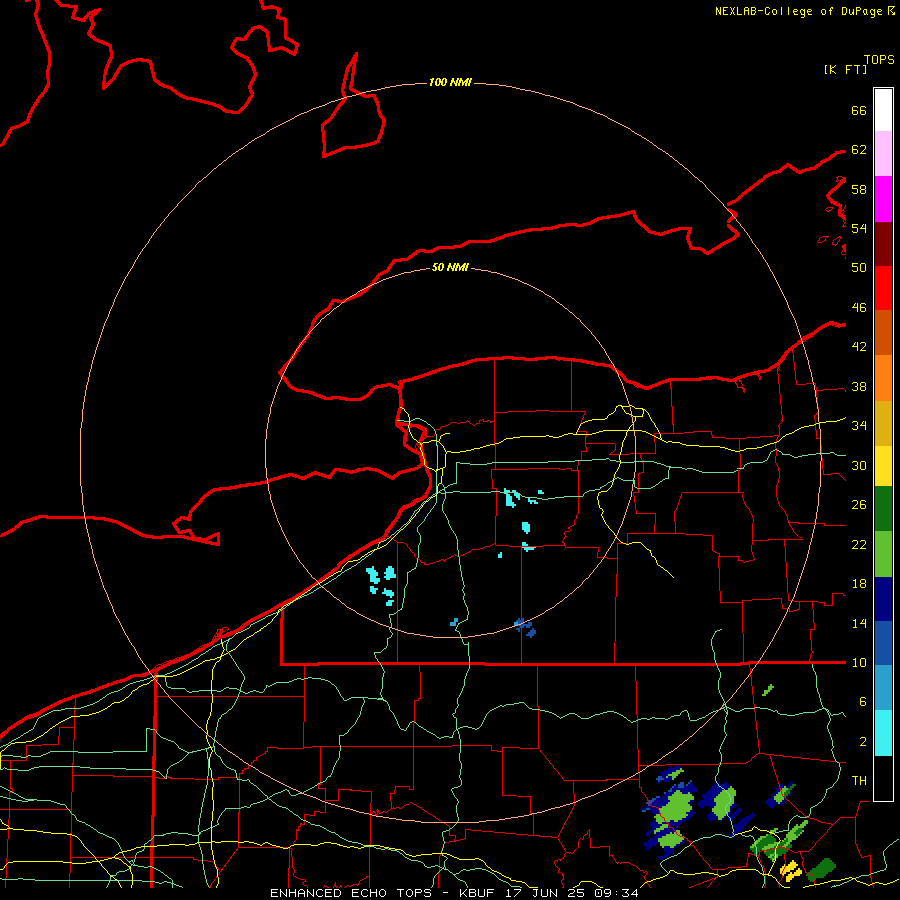Click the '18' scale value
The width and height of the screenshot is (900, 900).
[859, 584]
